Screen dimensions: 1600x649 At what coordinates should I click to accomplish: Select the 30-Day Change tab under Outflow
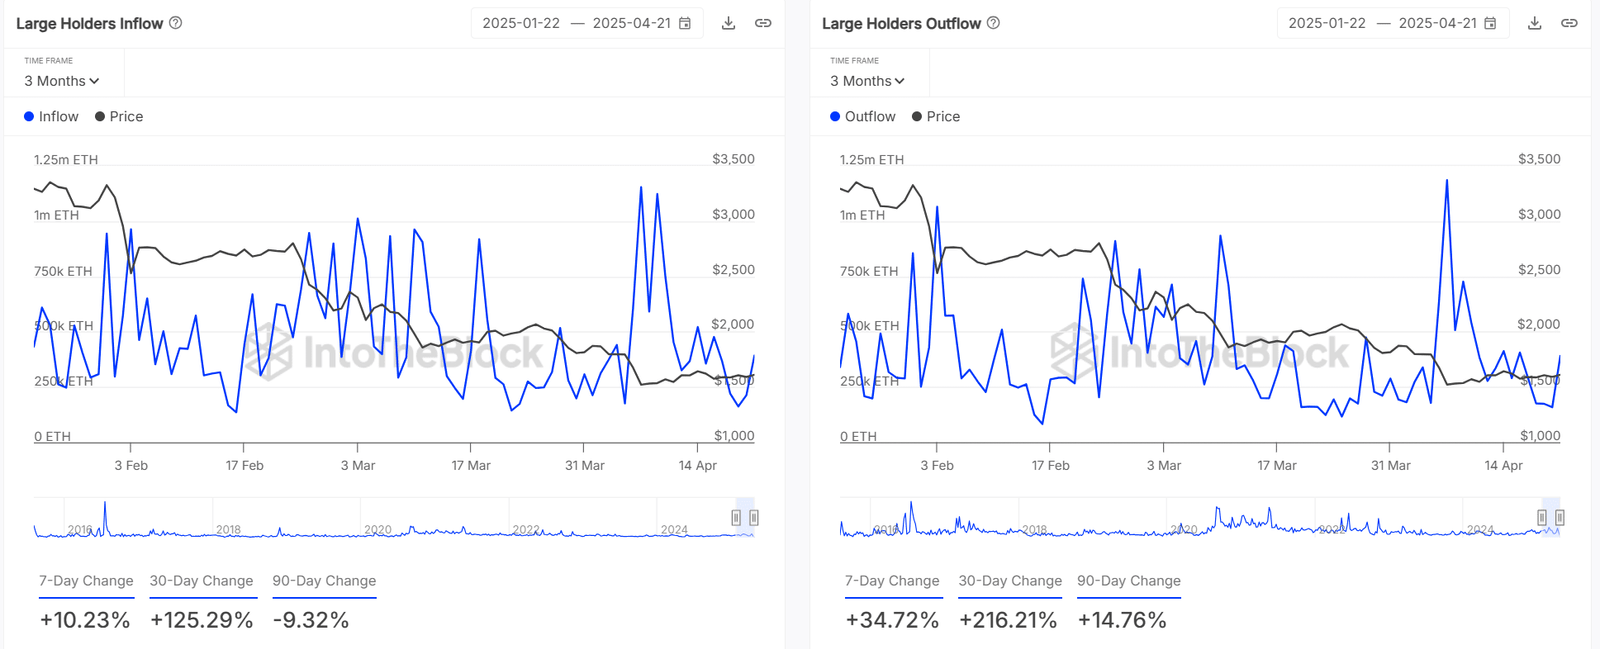(1010, 581)
